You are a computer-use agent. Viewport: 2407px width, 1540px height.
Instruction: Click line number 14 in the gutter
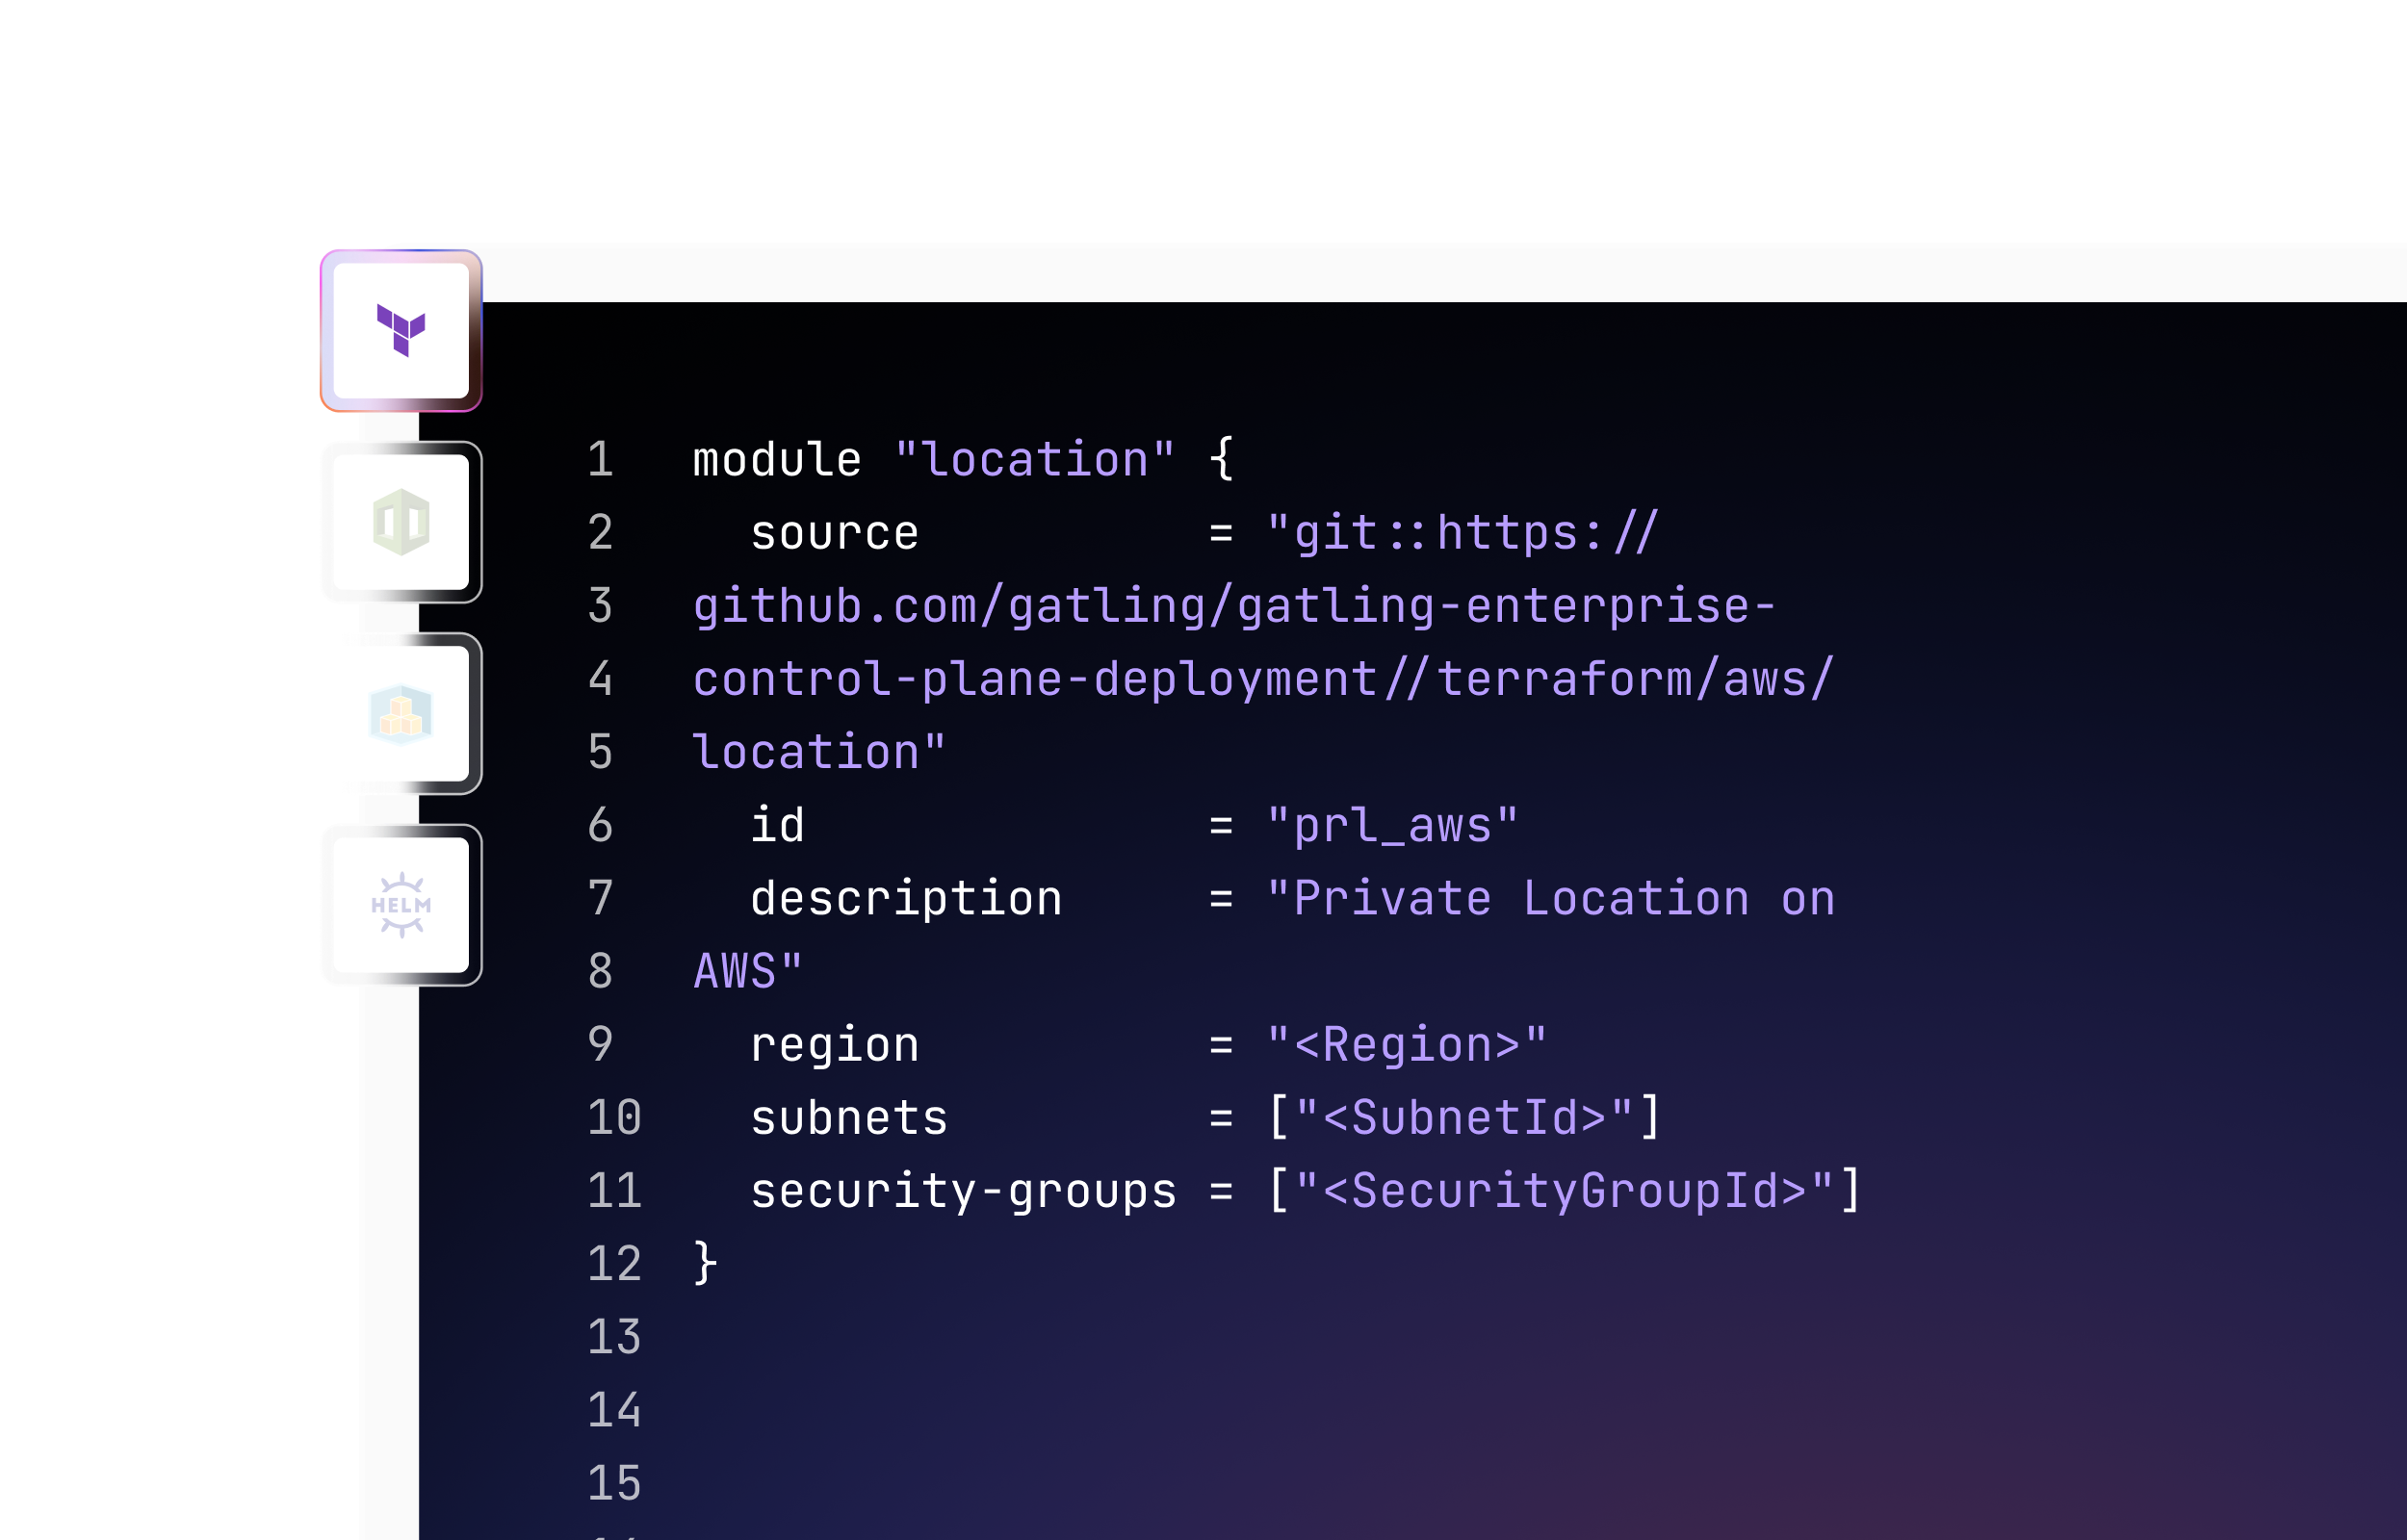click(614, 1410)
